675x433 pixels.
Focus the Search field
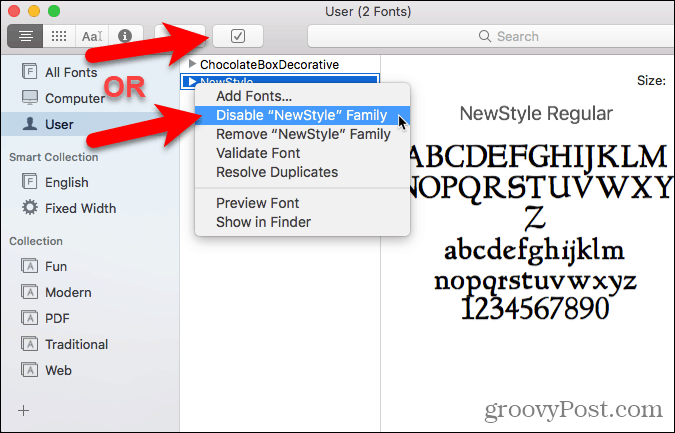point(491,36)
